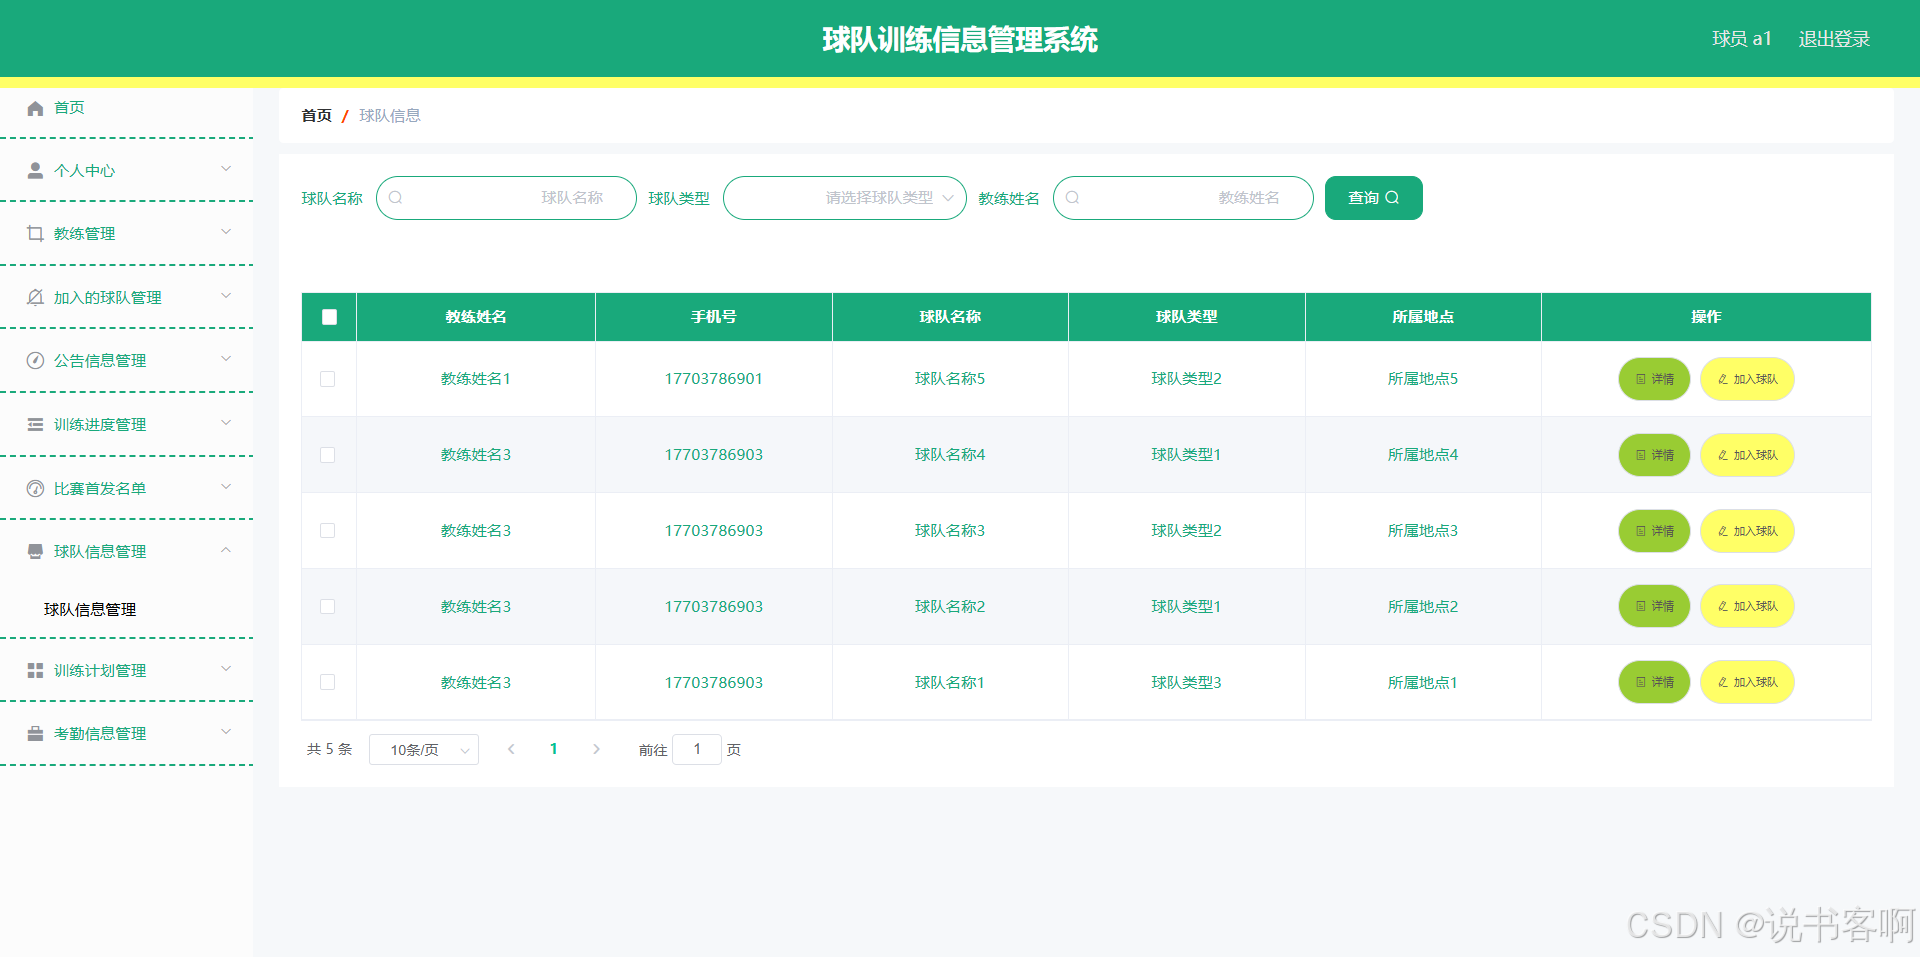Click 加入球队 for 球队名称5
Image resolution: width=1920 pixels, height=957 pixels.
pos(1747,379)
